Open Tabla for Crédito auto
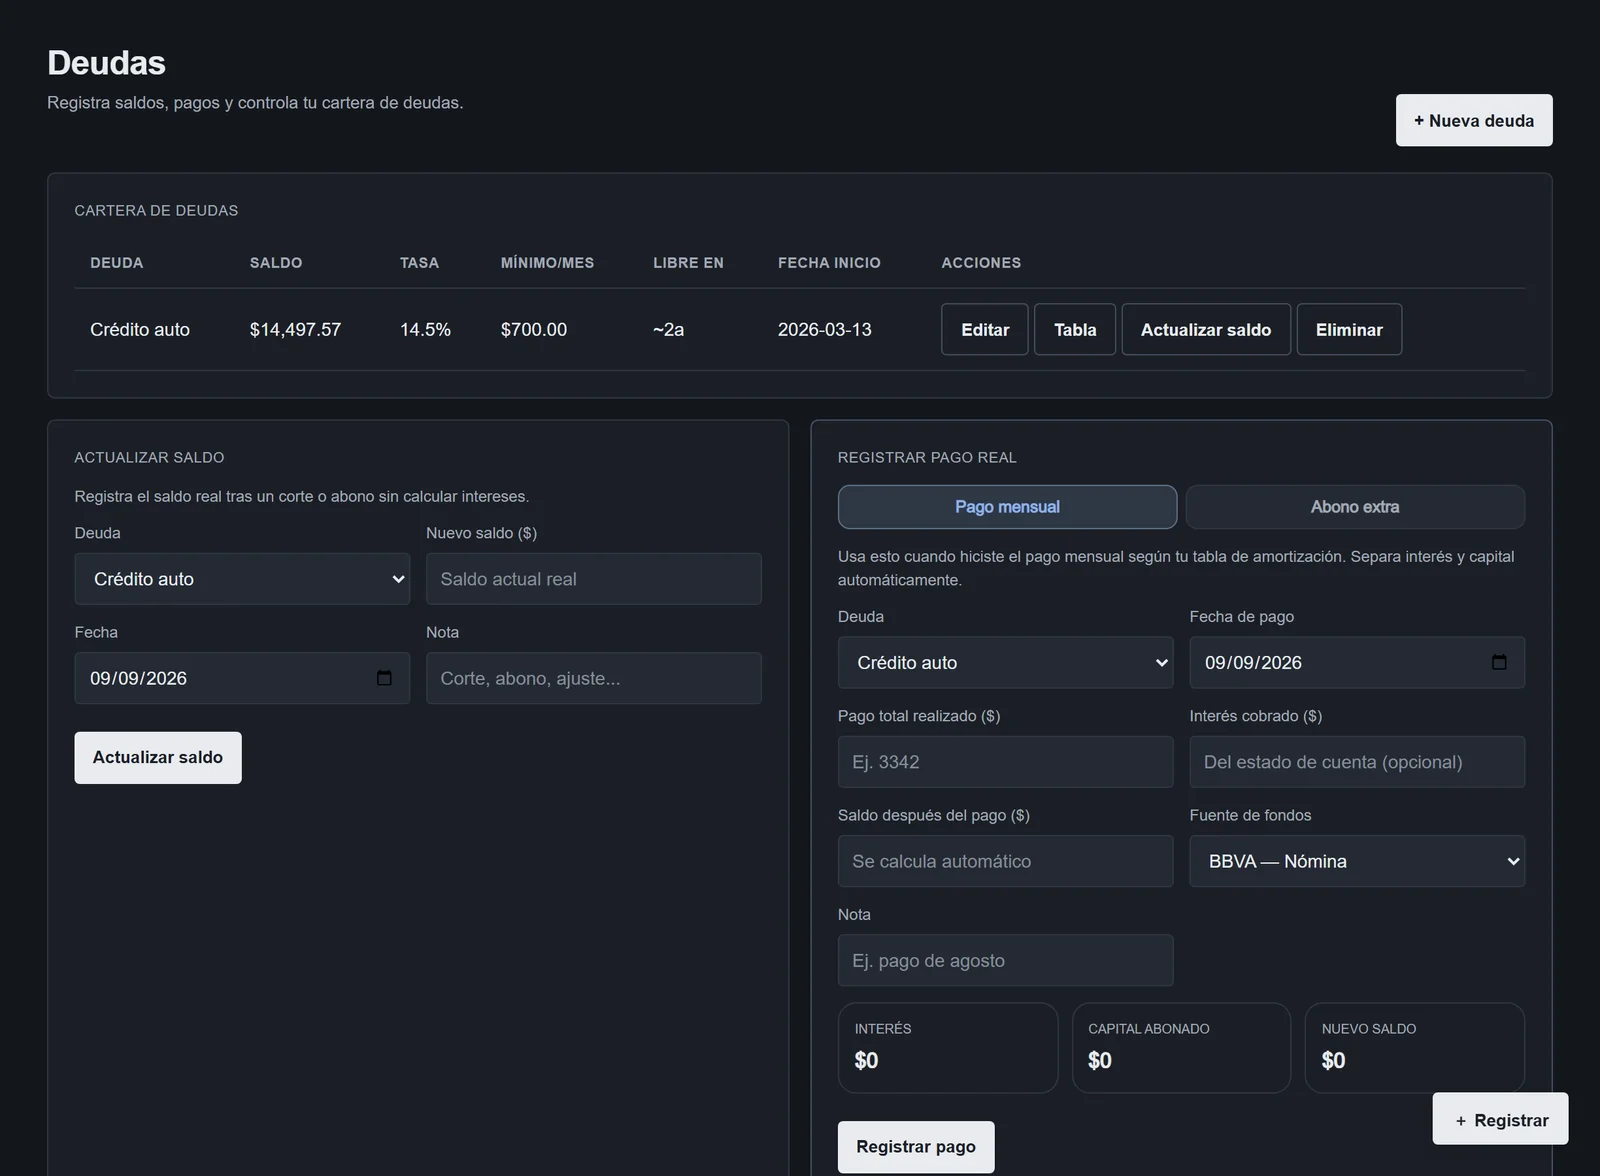Screen dimensions: 1600x1176 tap(1075, 329)
